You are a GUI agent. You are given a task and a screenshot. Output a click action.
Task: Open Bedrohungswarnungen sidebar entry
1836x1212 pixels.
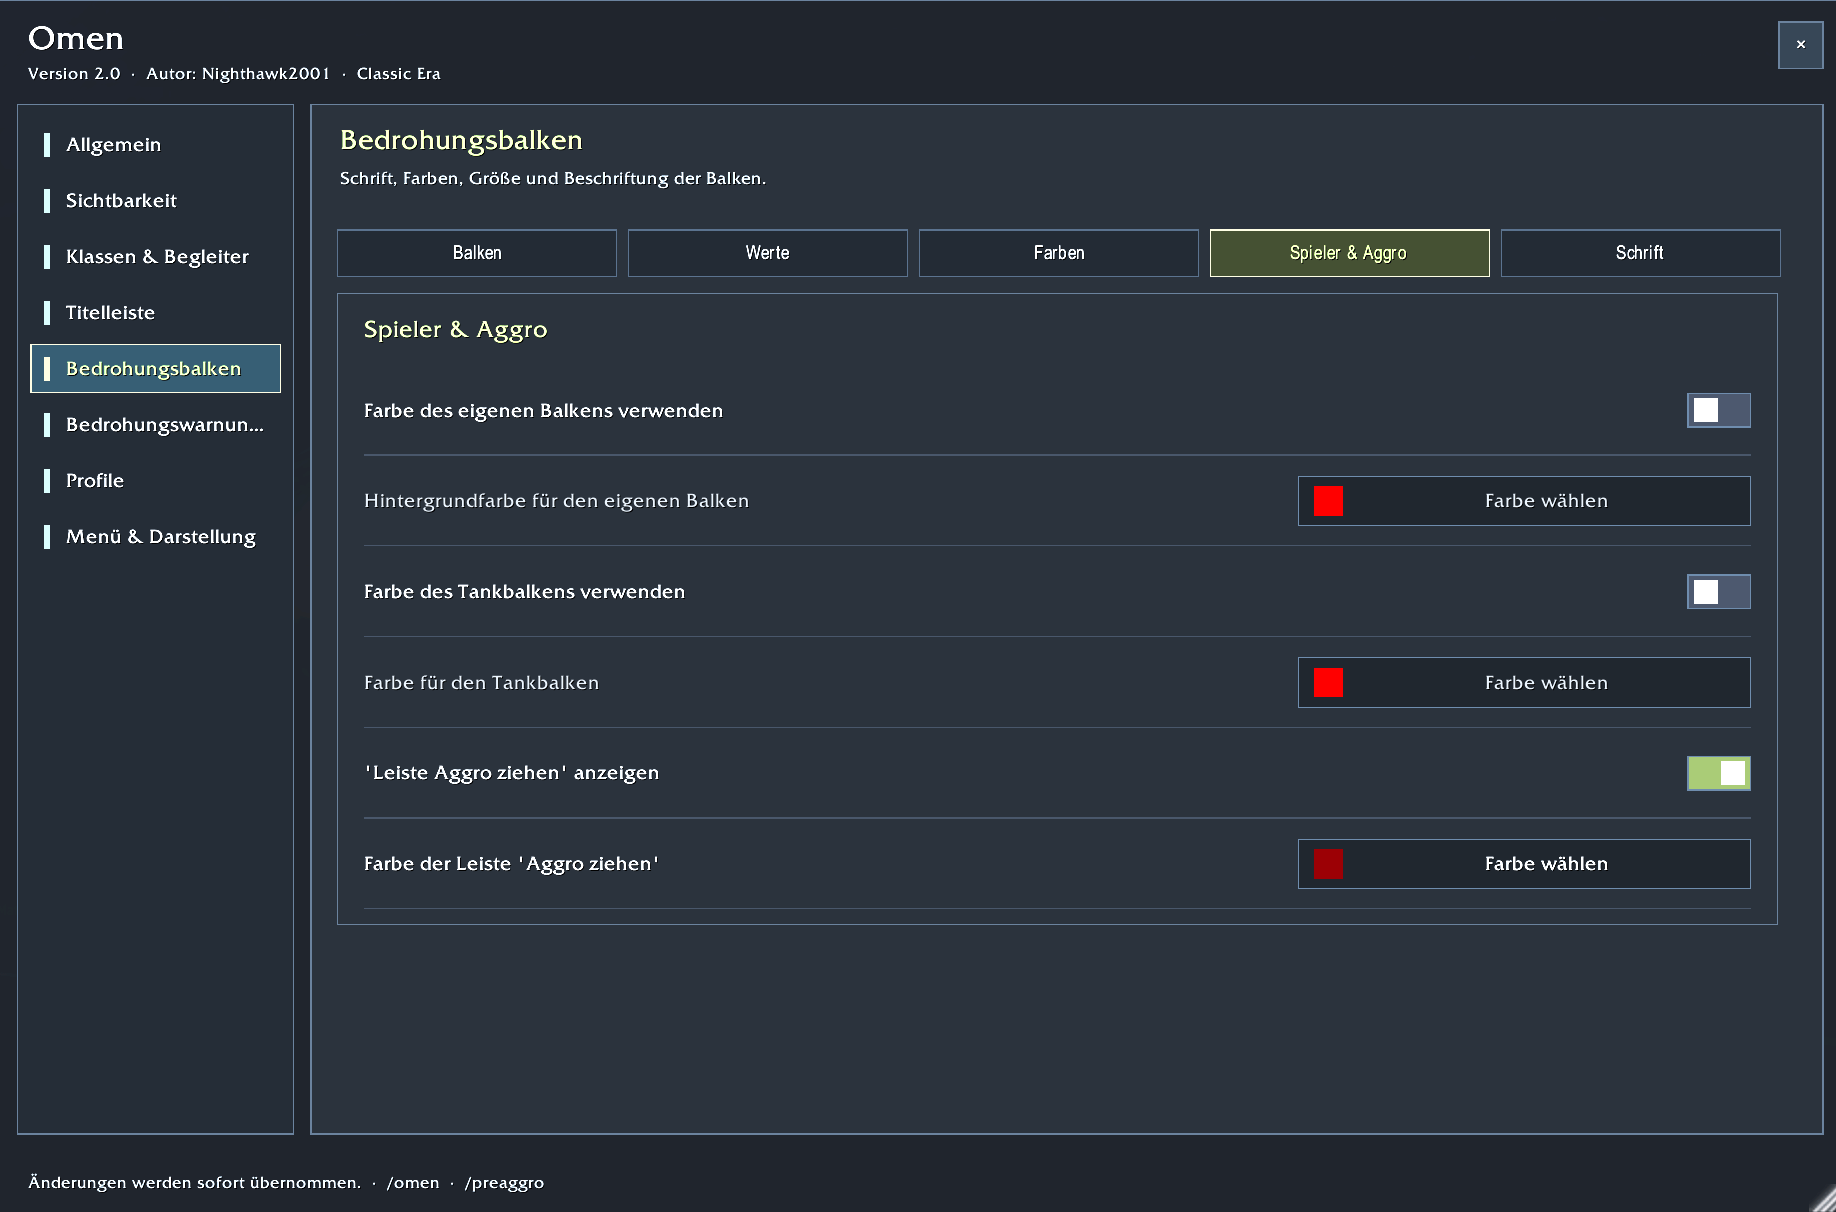point(155,425)
